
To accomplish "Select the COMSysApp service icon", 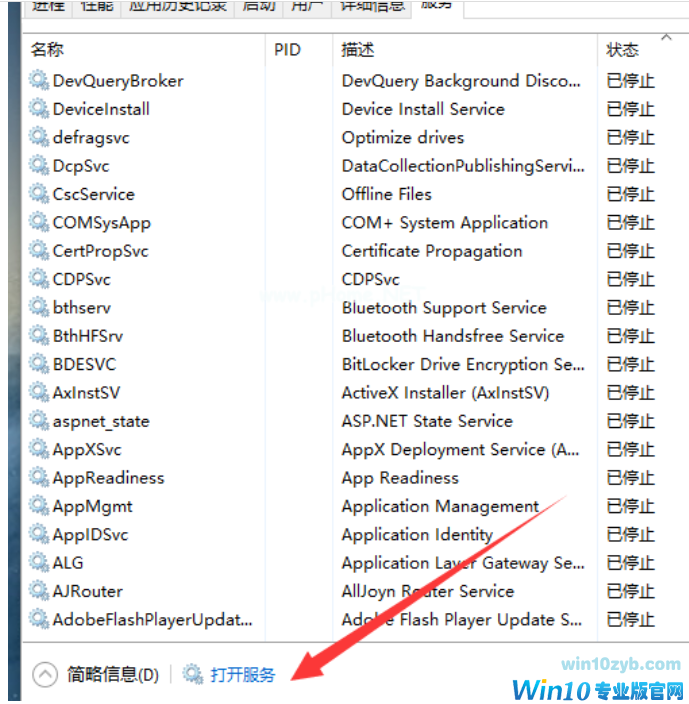I will [x=39, y=223].
